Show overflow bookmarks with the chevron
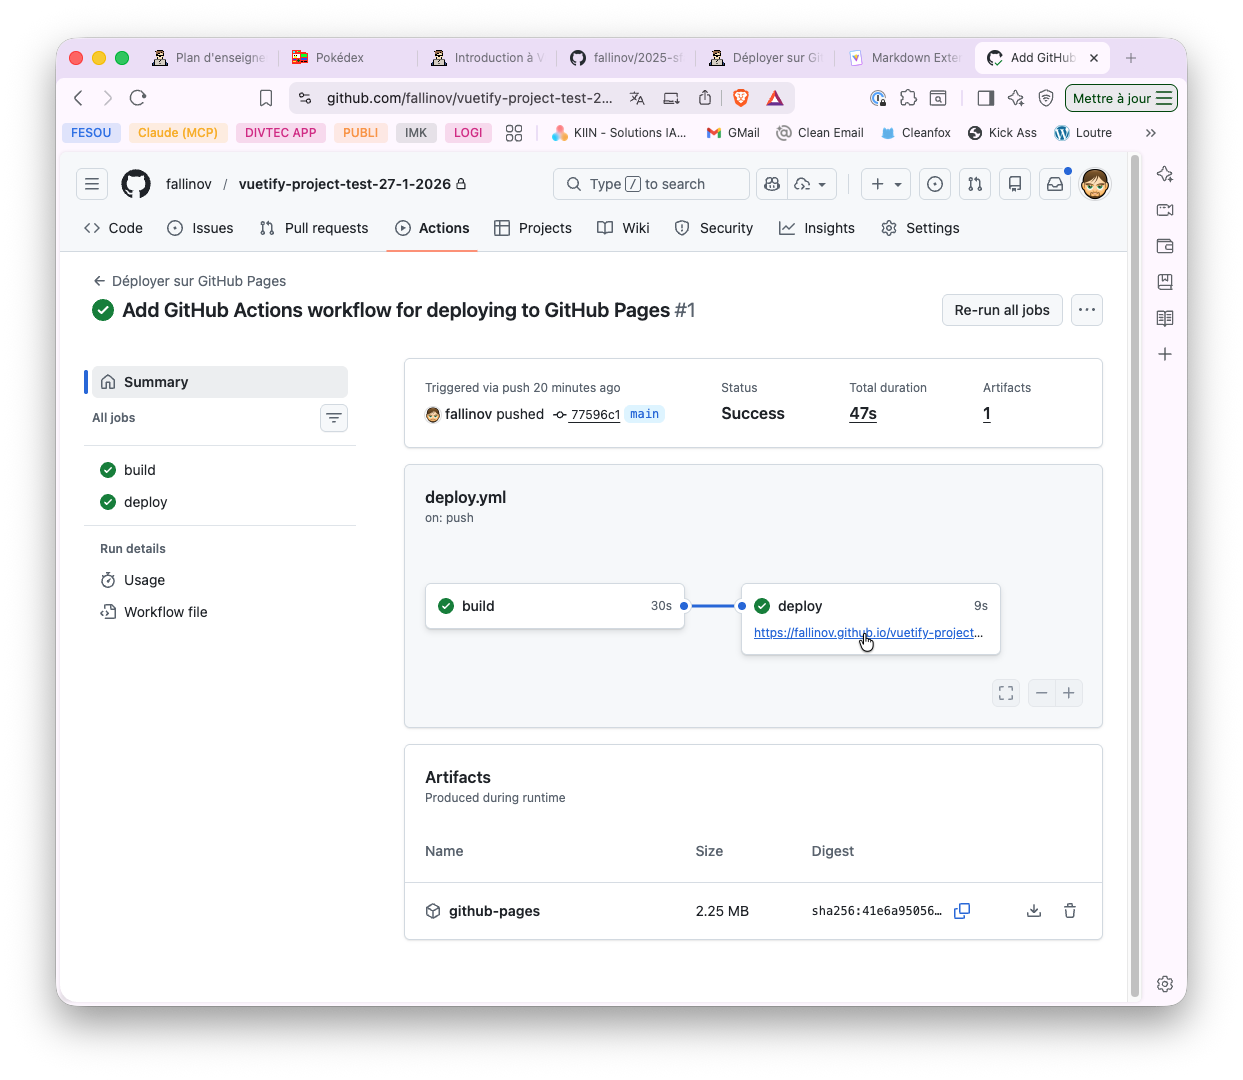This screenshot has height=1080, width=1243. click(x=1151, y=132)
